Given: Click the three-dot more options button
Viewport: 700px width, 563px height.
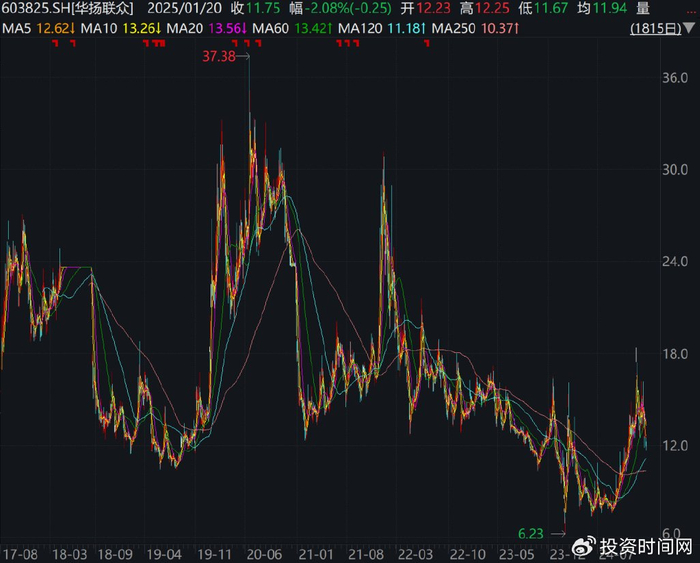Looking at the screenshot, I should [x=691, y=10].
